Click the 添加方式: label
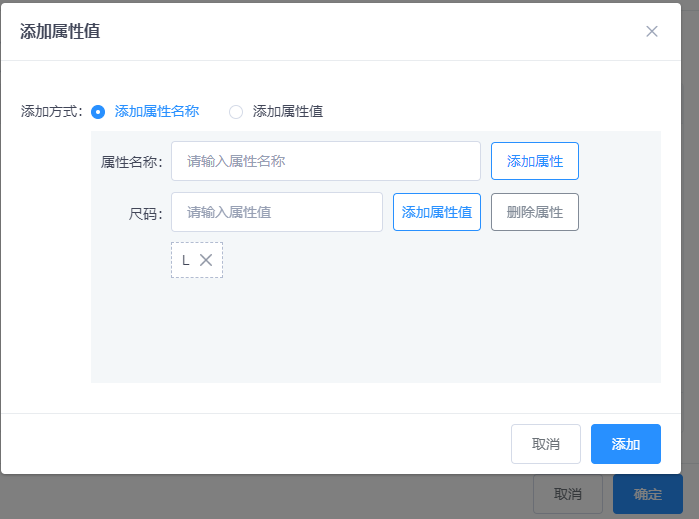 51,112
